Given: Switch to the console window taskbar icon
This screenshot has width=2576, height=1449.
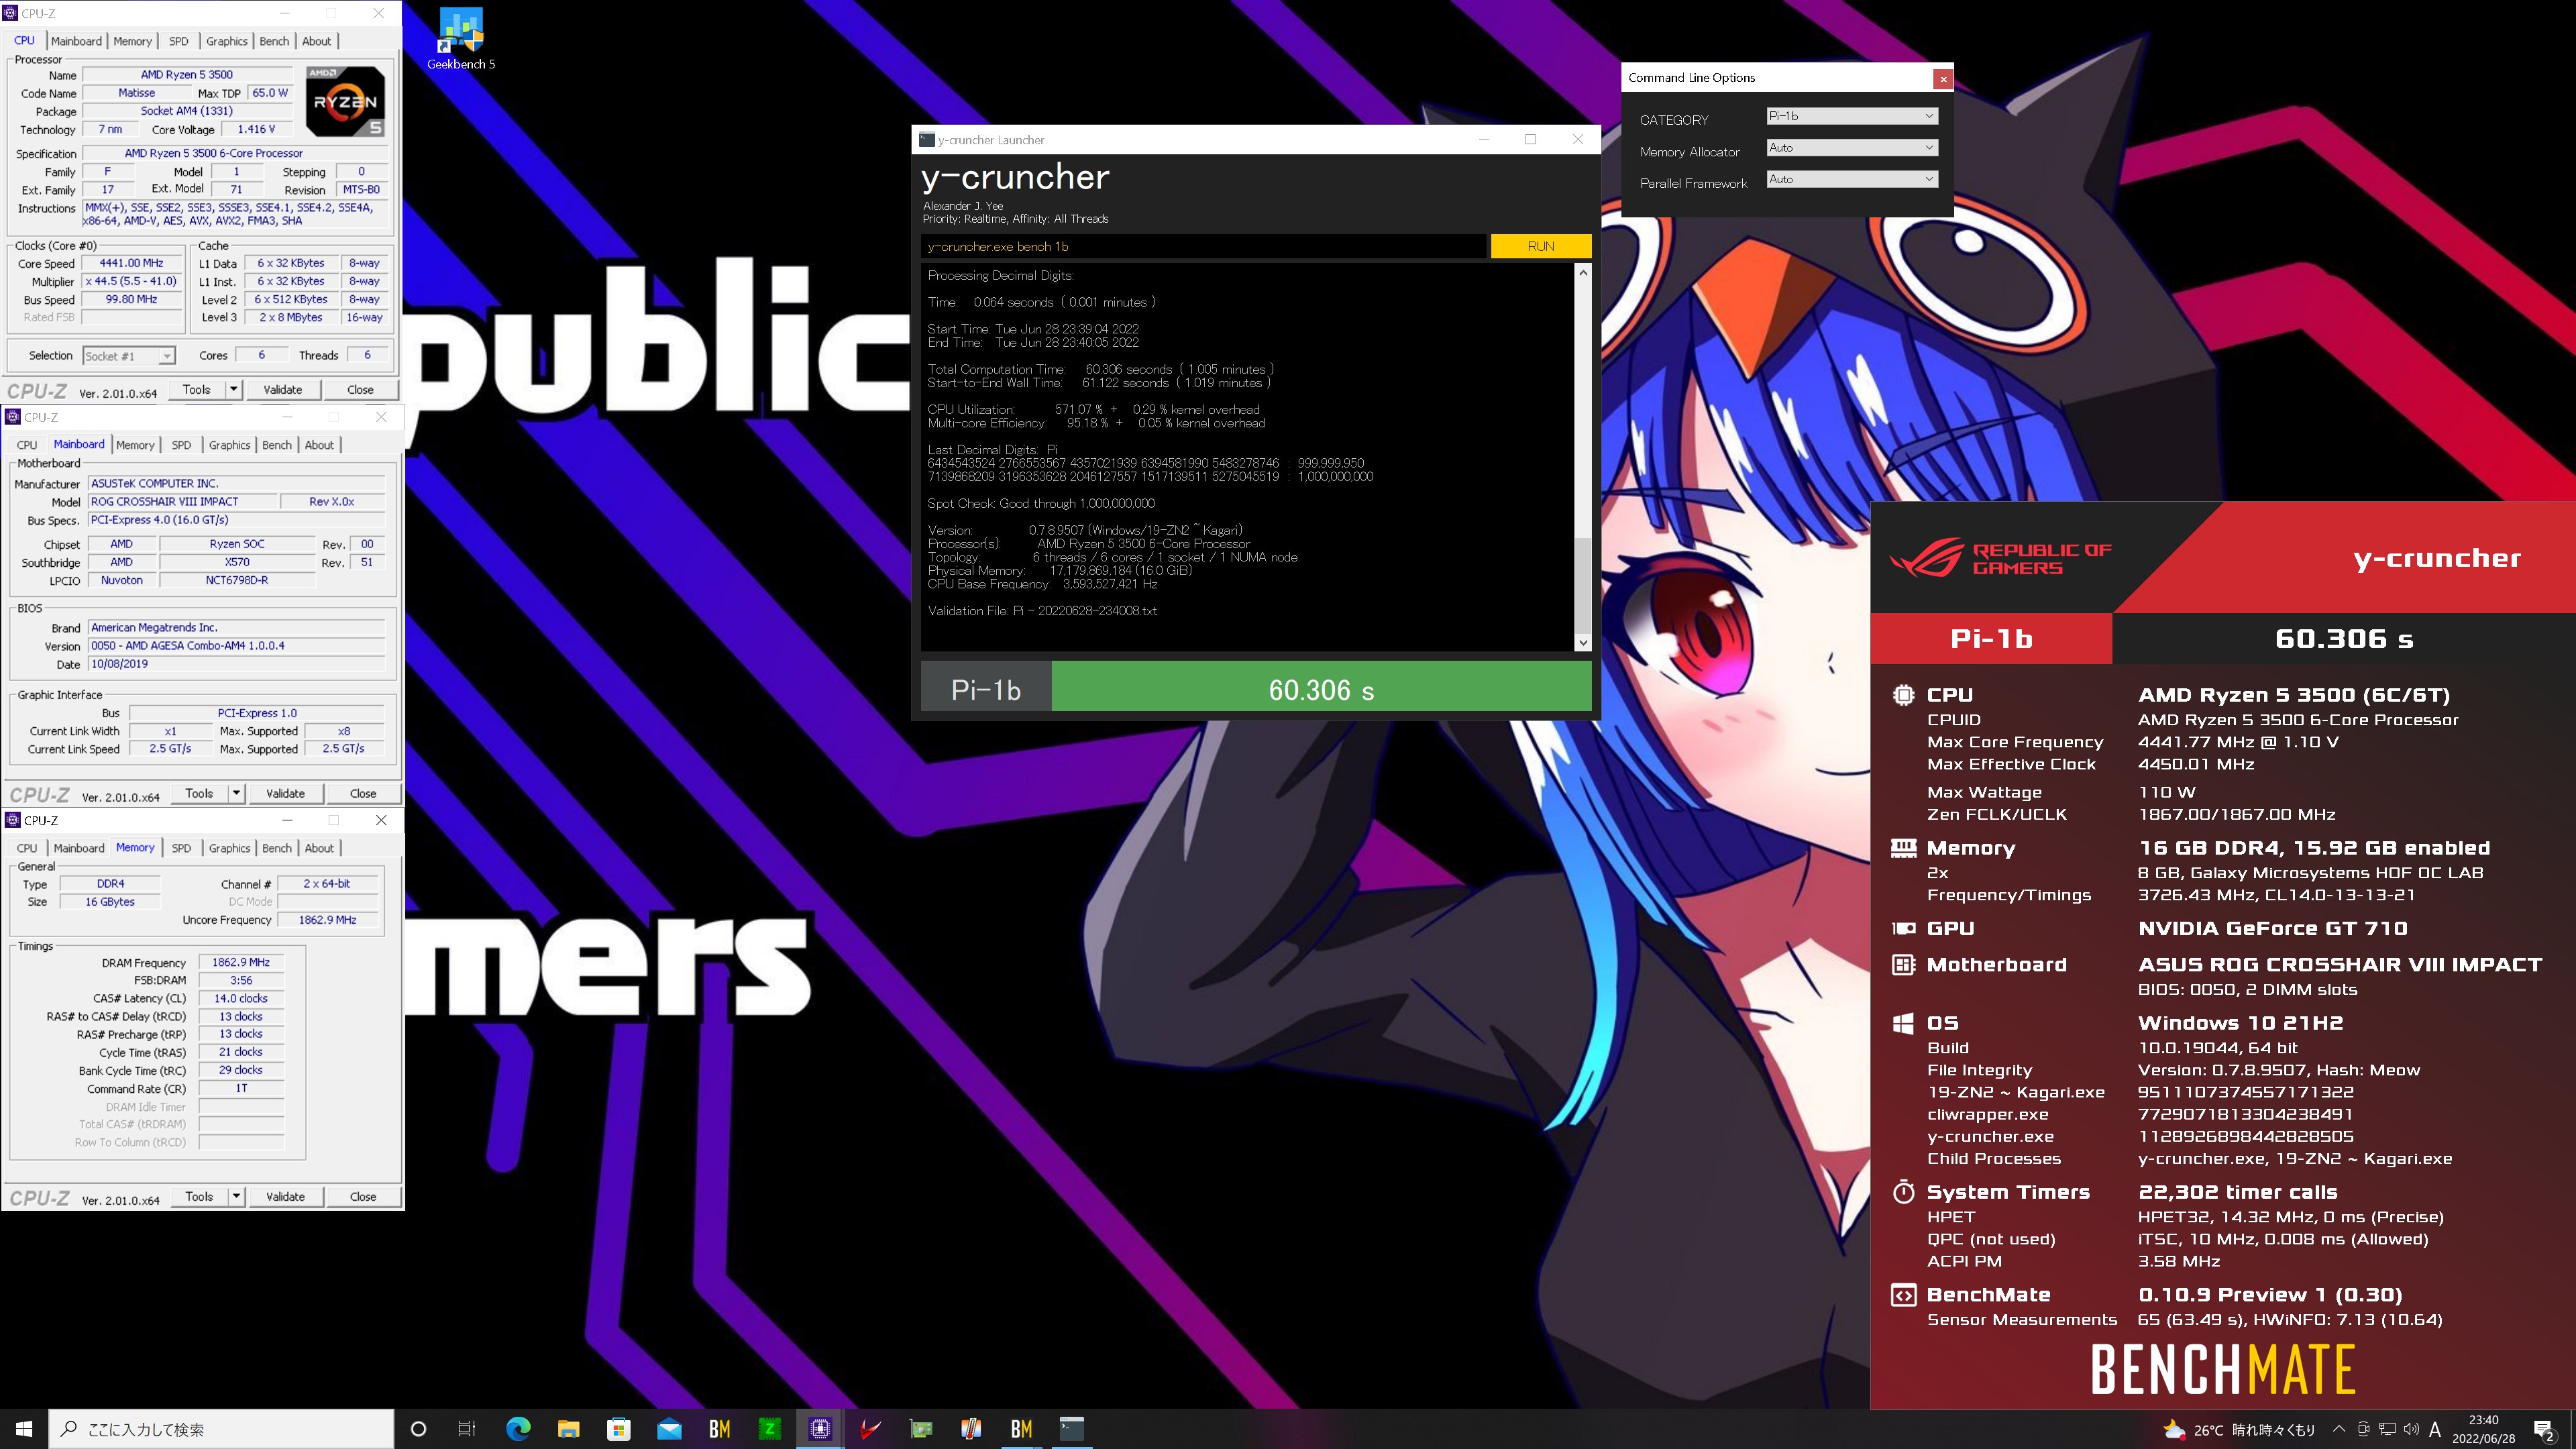Looking at the screenshot, I should click(1072, 1429).
